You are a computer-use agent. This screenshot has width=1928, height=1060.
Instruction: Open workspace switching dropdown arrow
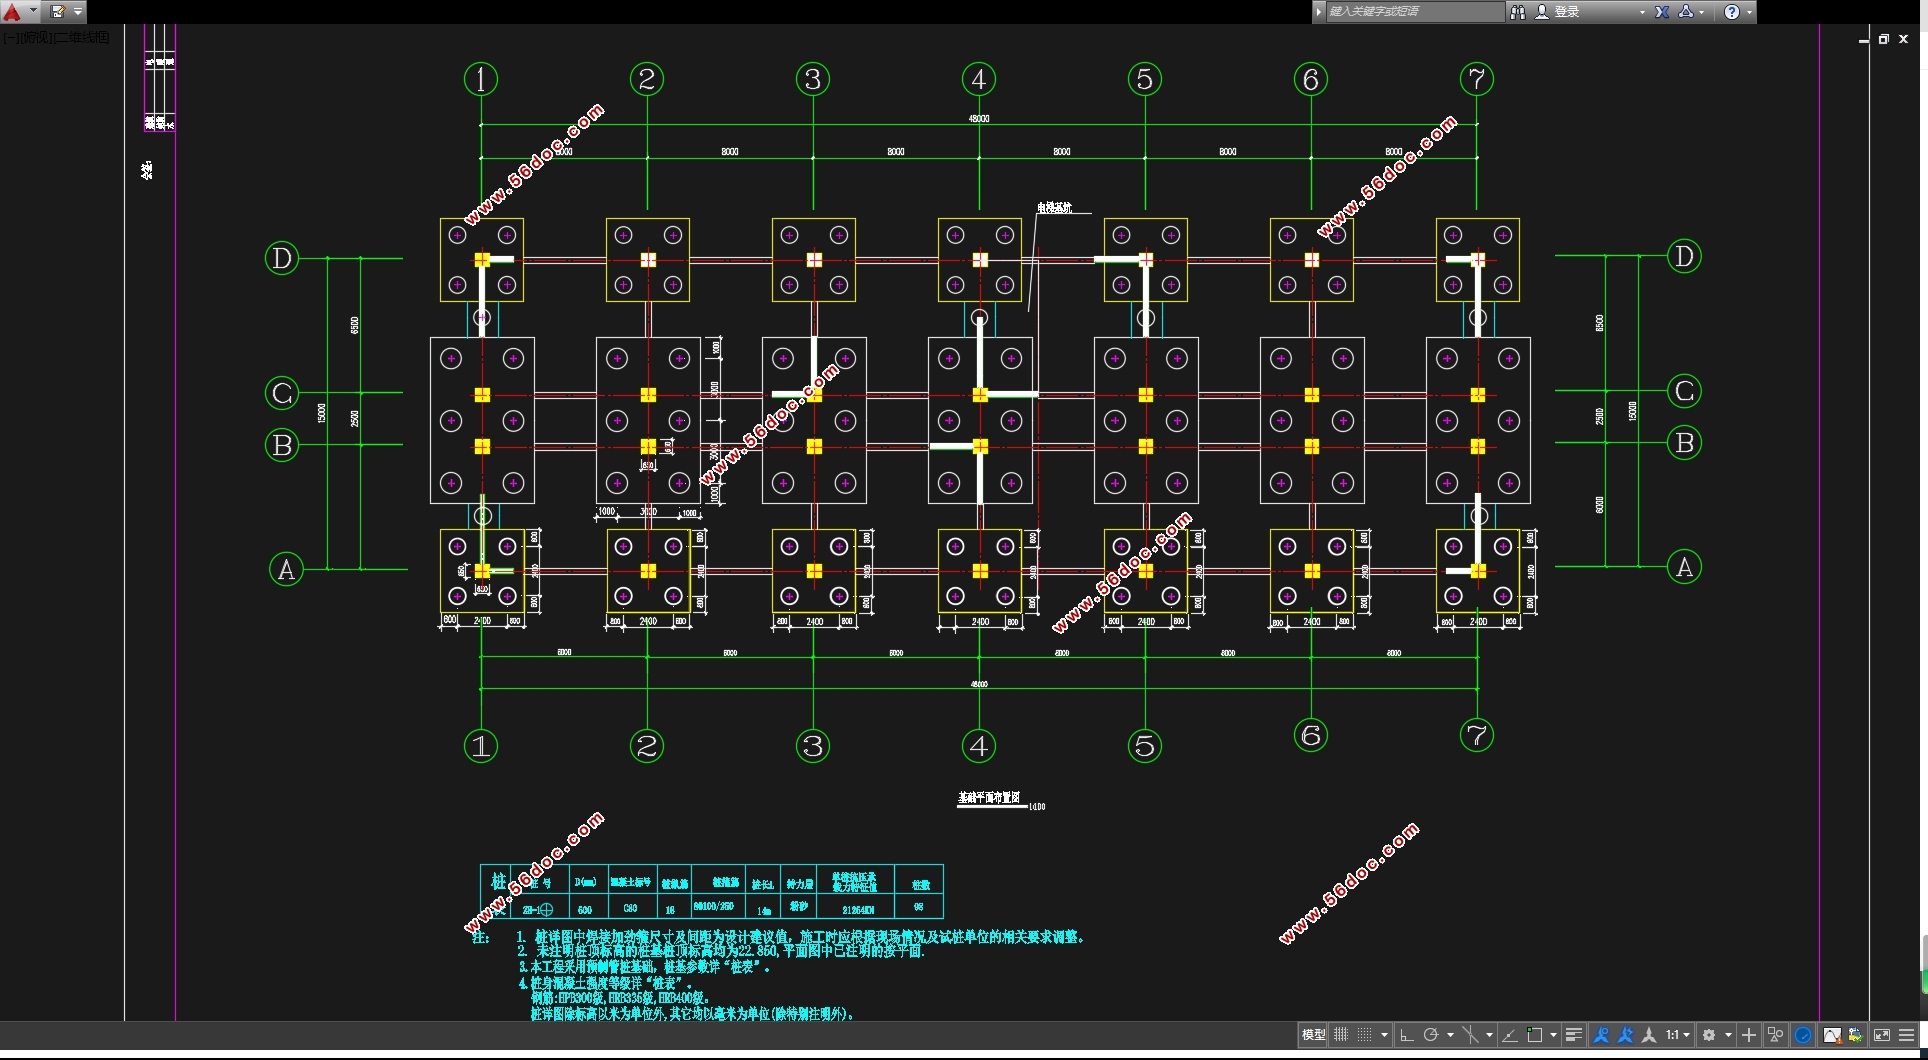click(1728, 1035)
